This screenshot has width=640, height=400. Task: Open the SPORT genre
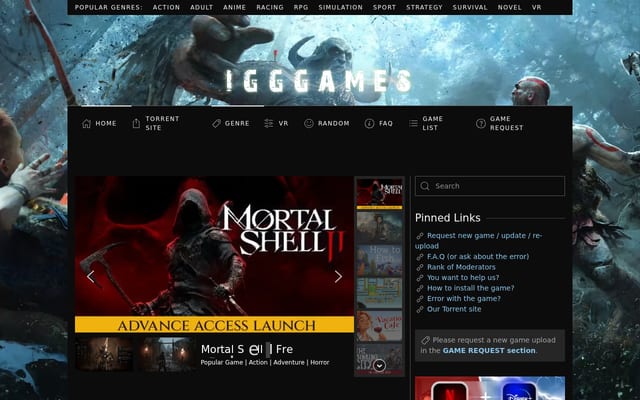click(x=384, y=7)
